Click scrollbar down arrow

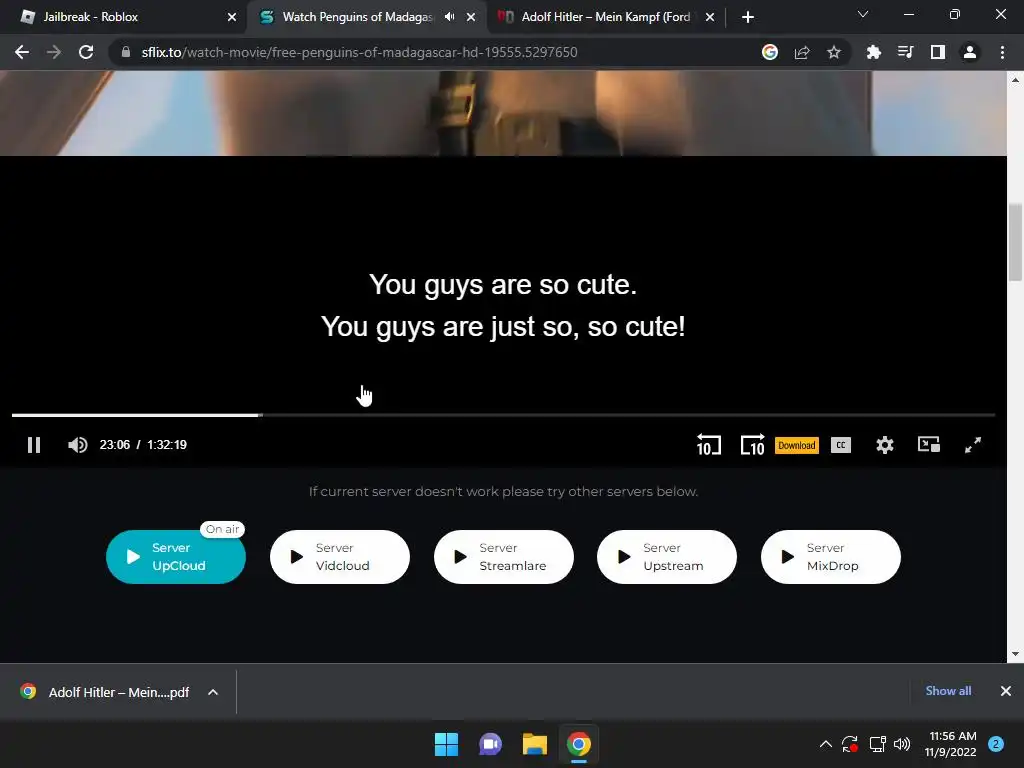pyautogui.click(x=1015, y=654)
